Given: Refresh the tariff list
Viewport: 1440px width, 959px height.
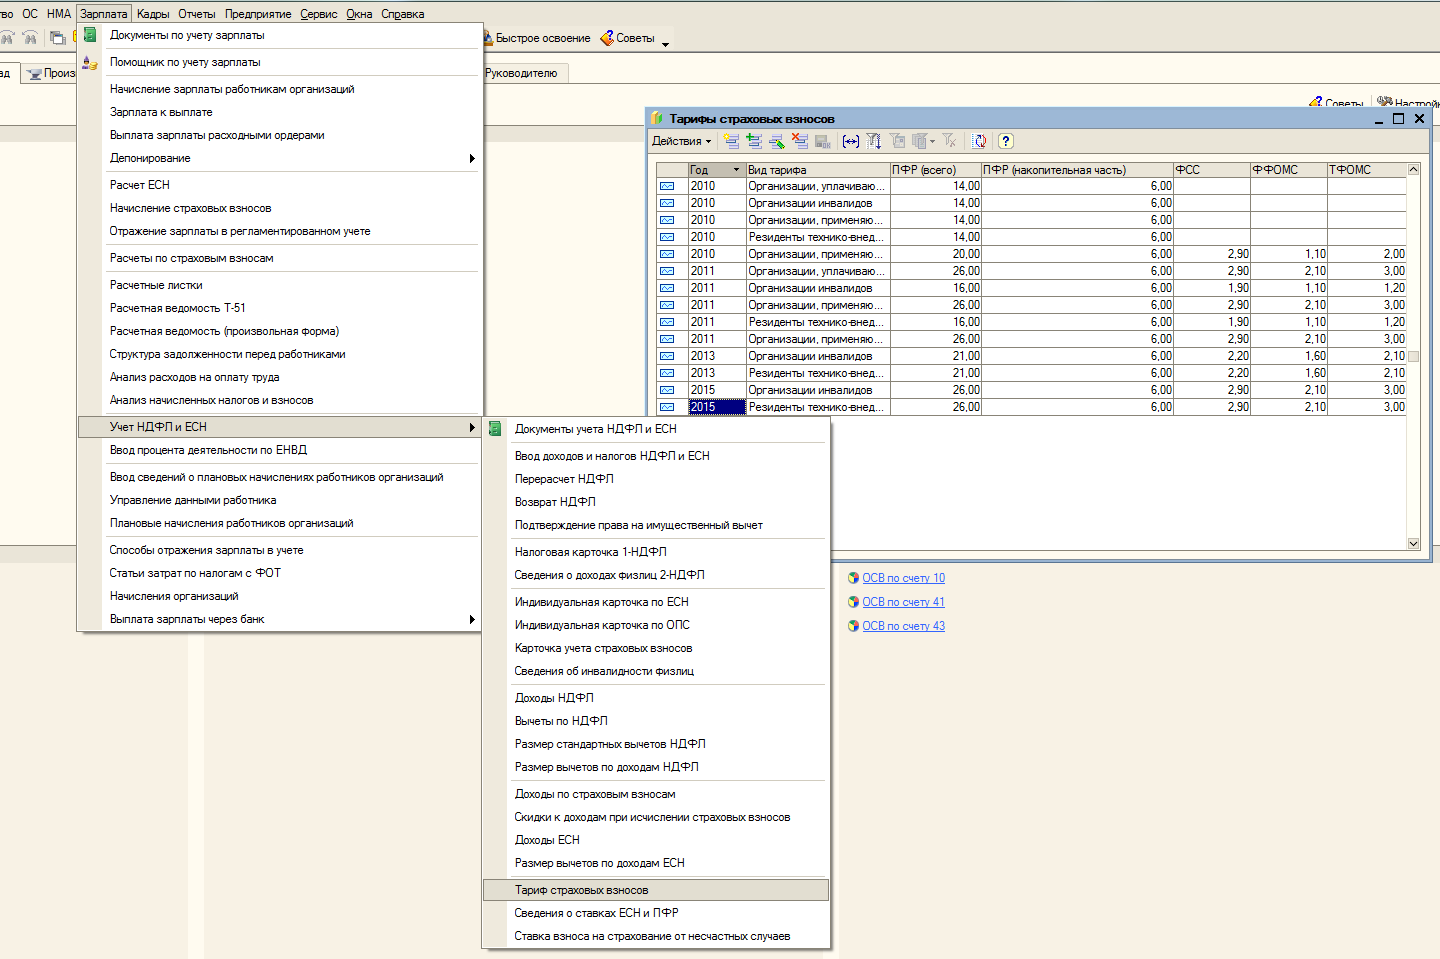Looking at the screenshot, I should (x=980, y=141).
